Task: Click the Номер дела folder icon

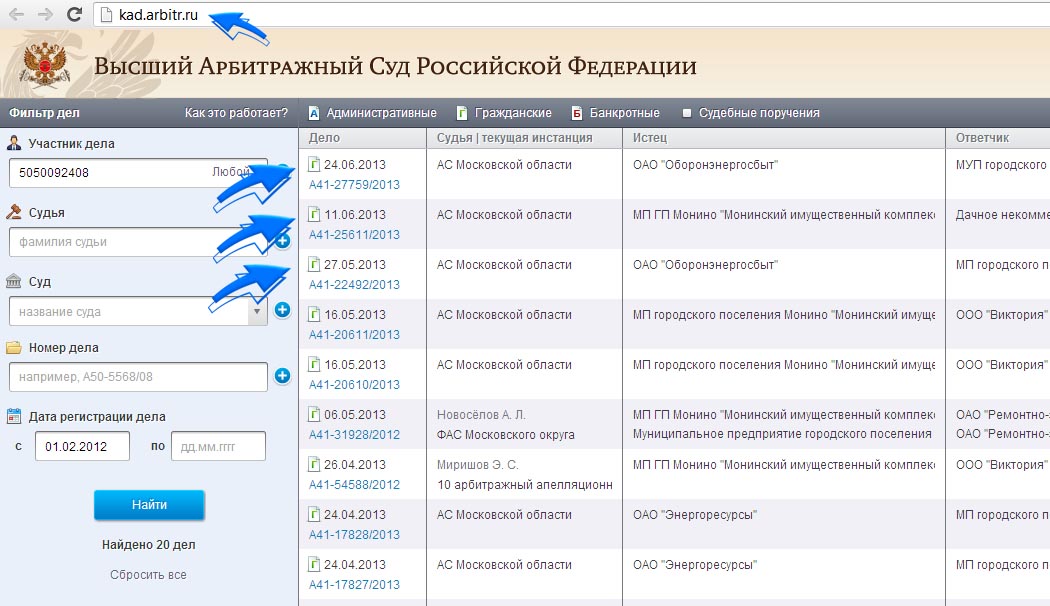Action: (14, 348)
